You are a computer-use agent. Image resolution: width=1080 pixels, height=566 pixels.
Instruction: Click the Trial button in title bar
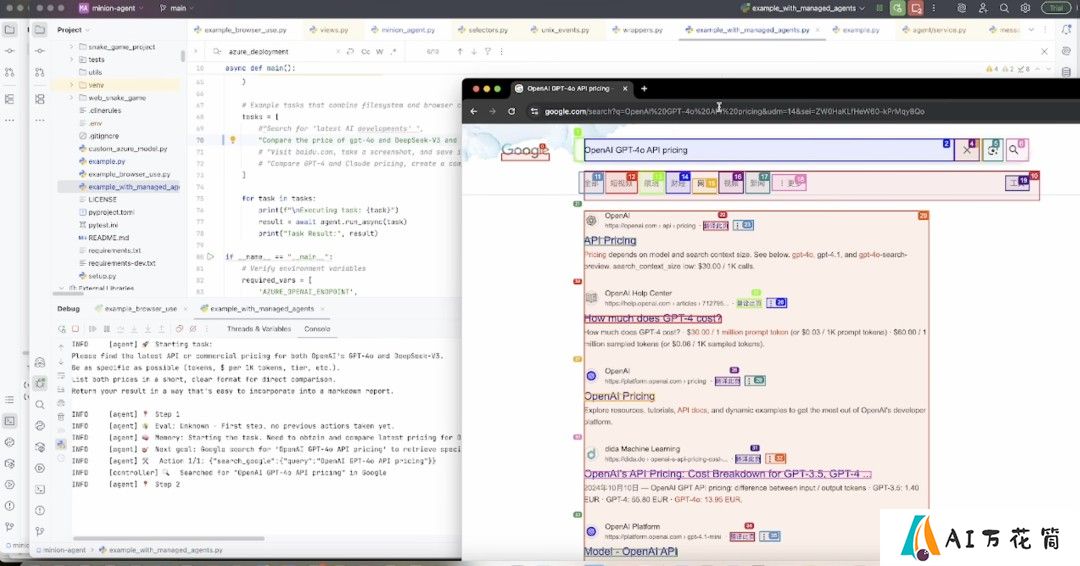click(1056, 8)
